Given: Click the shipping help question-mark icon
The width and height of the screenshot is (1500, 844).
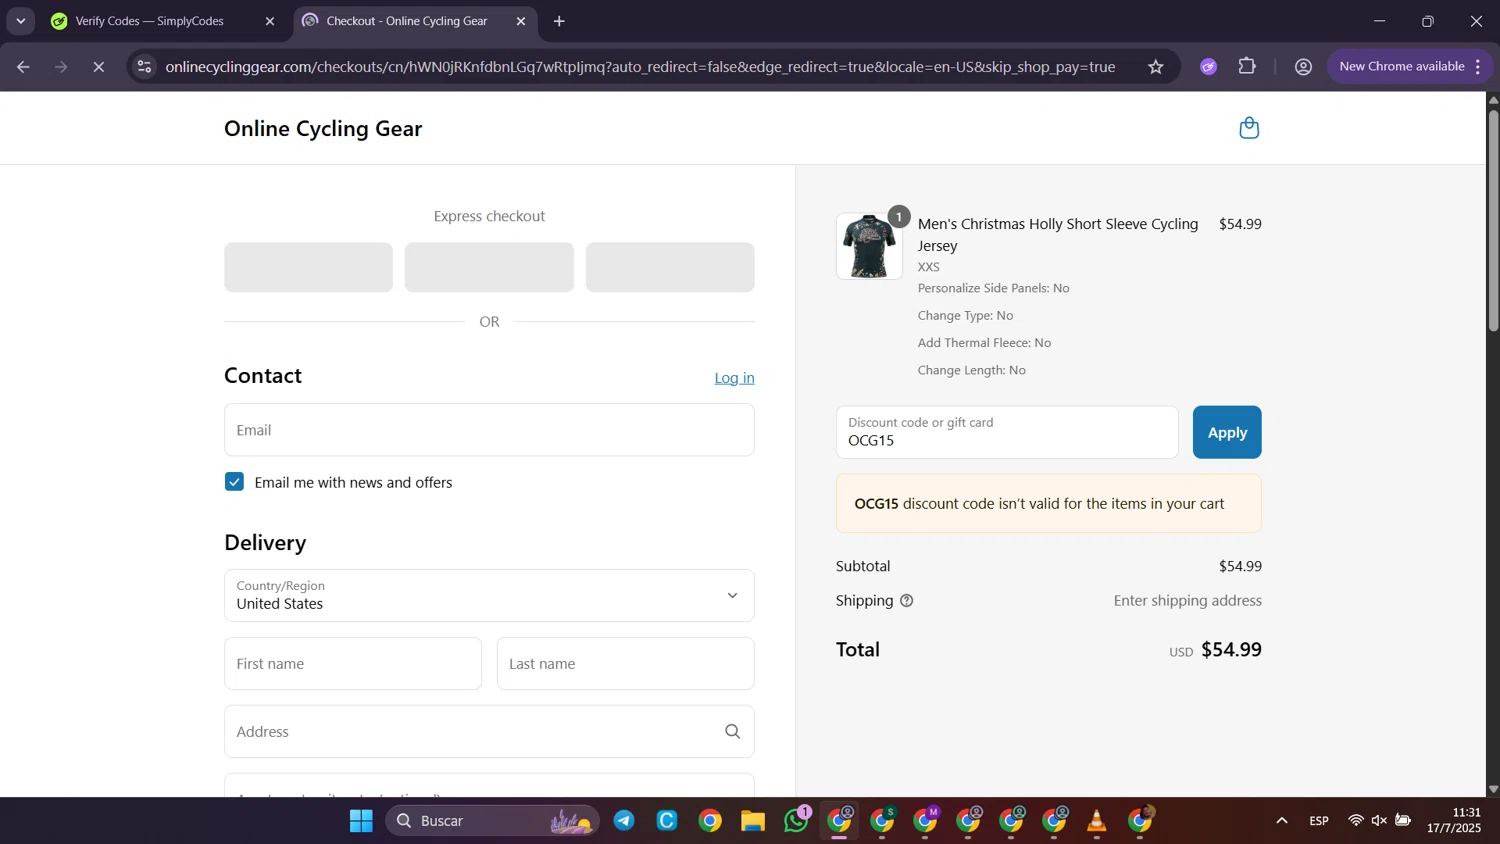Looking at the screenshot, I should point(907,601).
